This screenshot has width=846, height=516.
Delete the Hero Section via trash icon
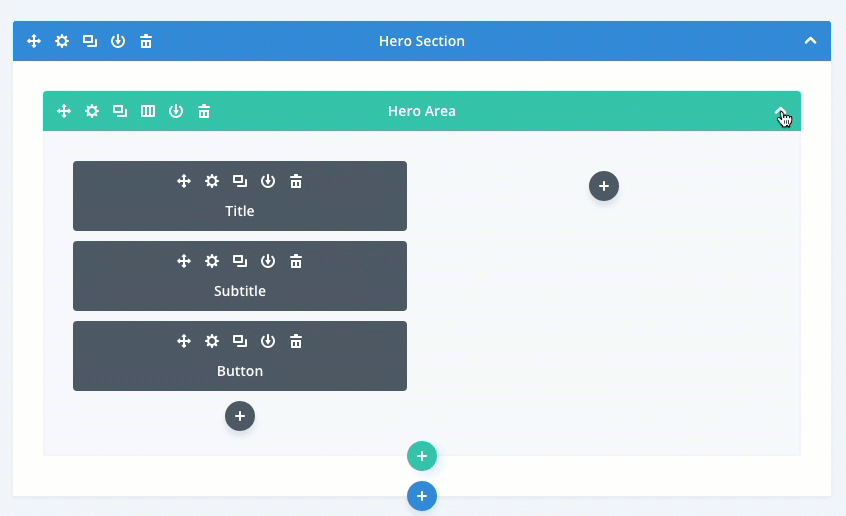146,41
